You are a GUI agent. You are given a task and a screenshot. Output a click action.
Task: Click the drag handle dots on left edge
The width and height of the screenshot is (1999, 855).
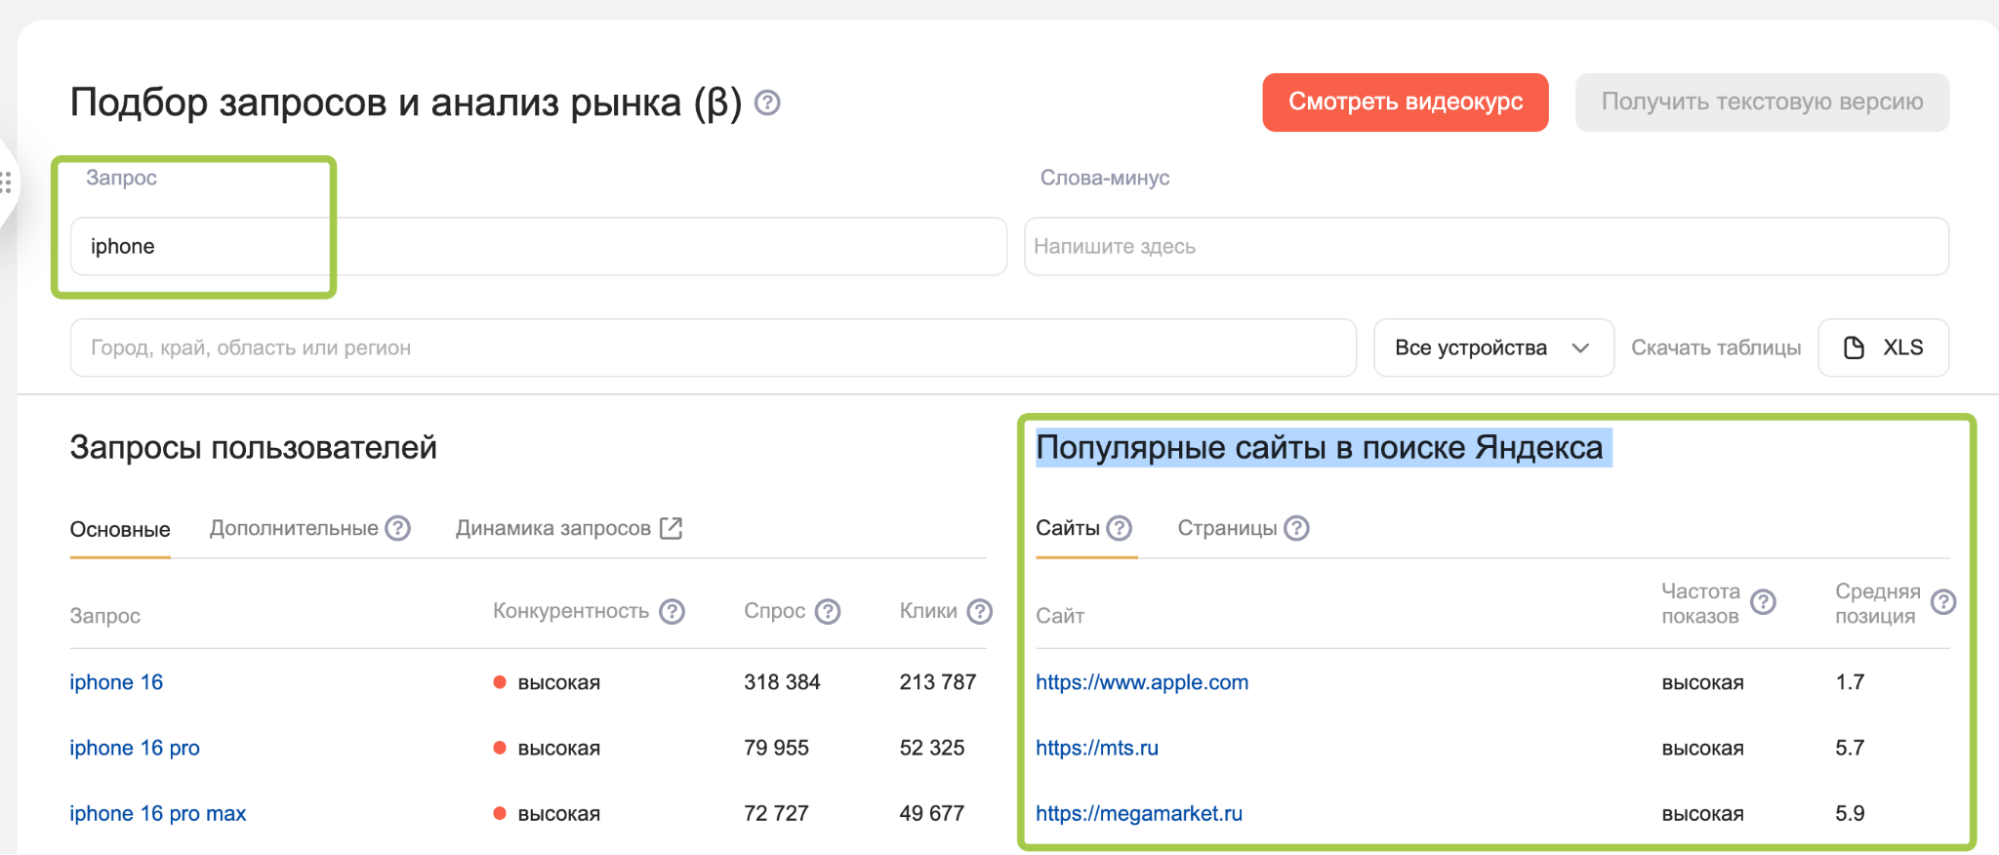tap(6, 183)
